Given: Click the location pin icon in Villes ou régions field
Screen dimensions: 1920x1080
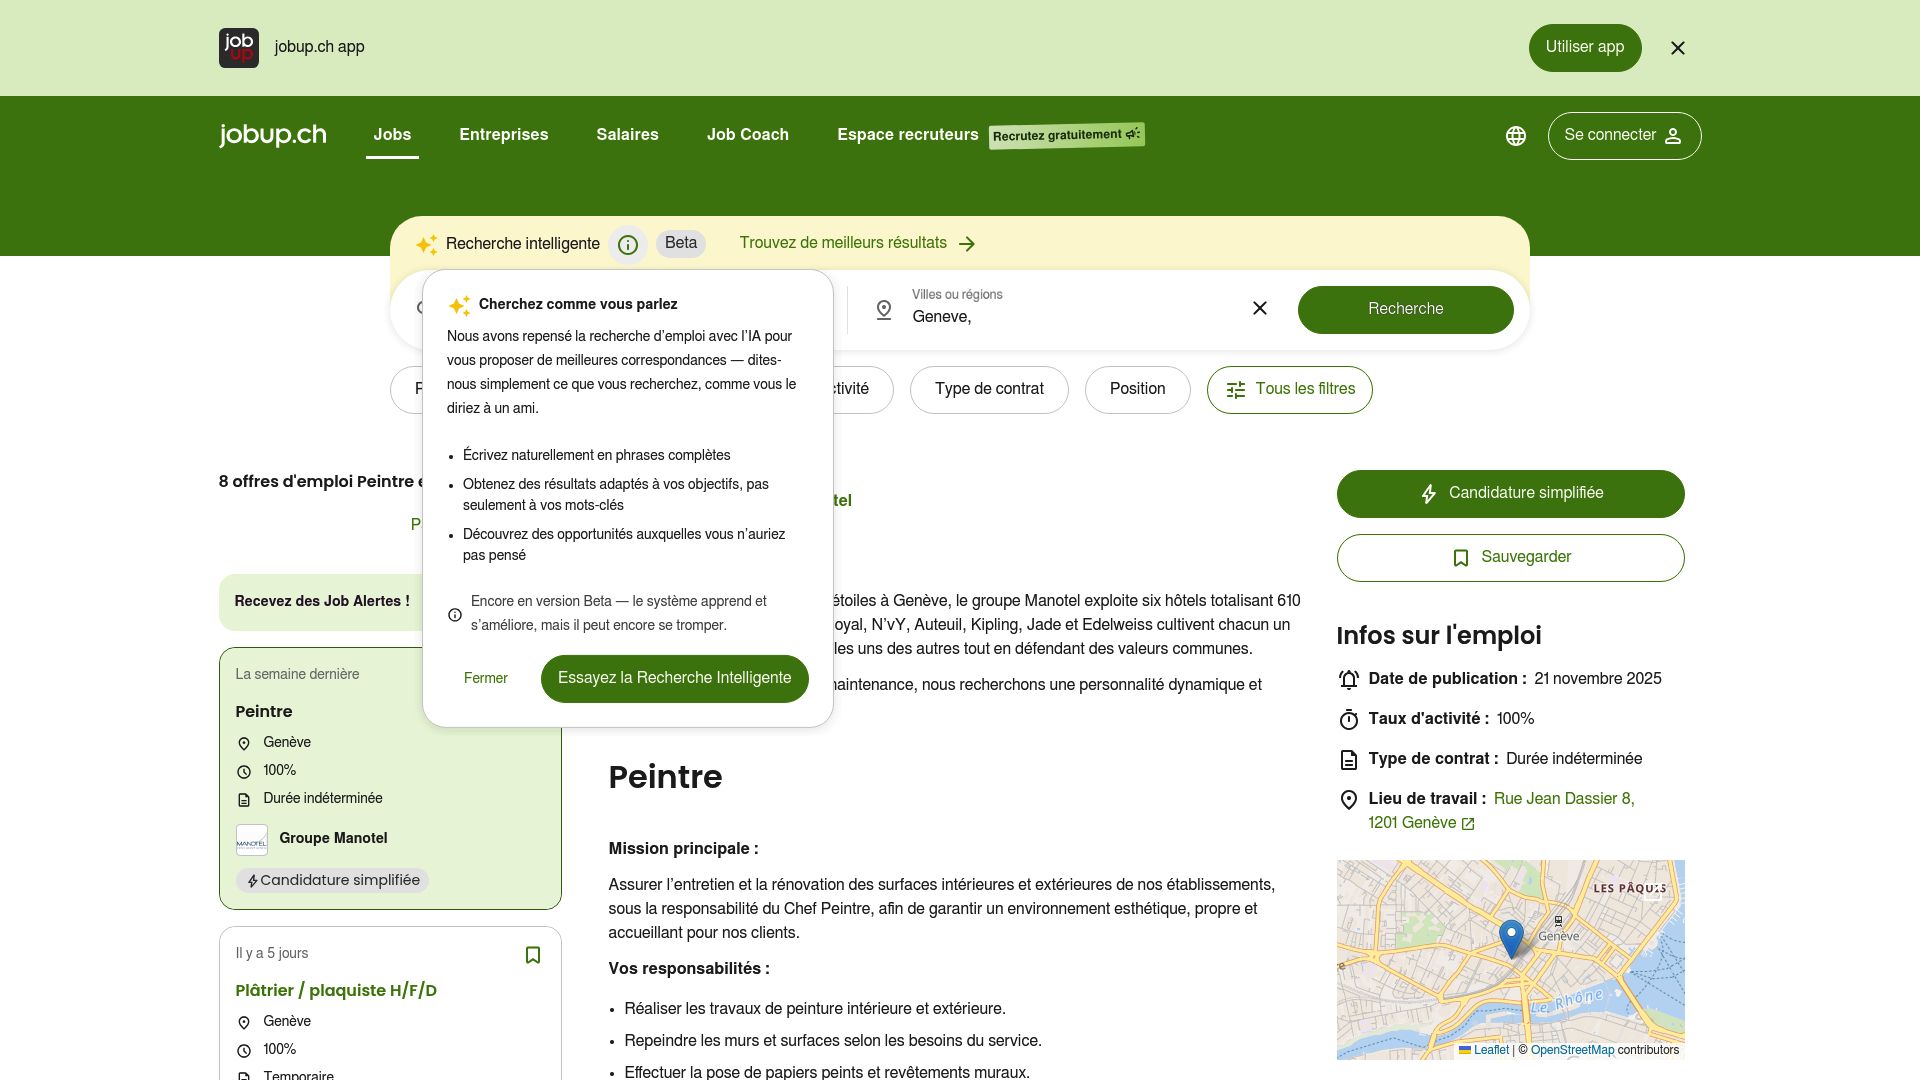Looking at the screenshot, I should click(x=885, y=311).
